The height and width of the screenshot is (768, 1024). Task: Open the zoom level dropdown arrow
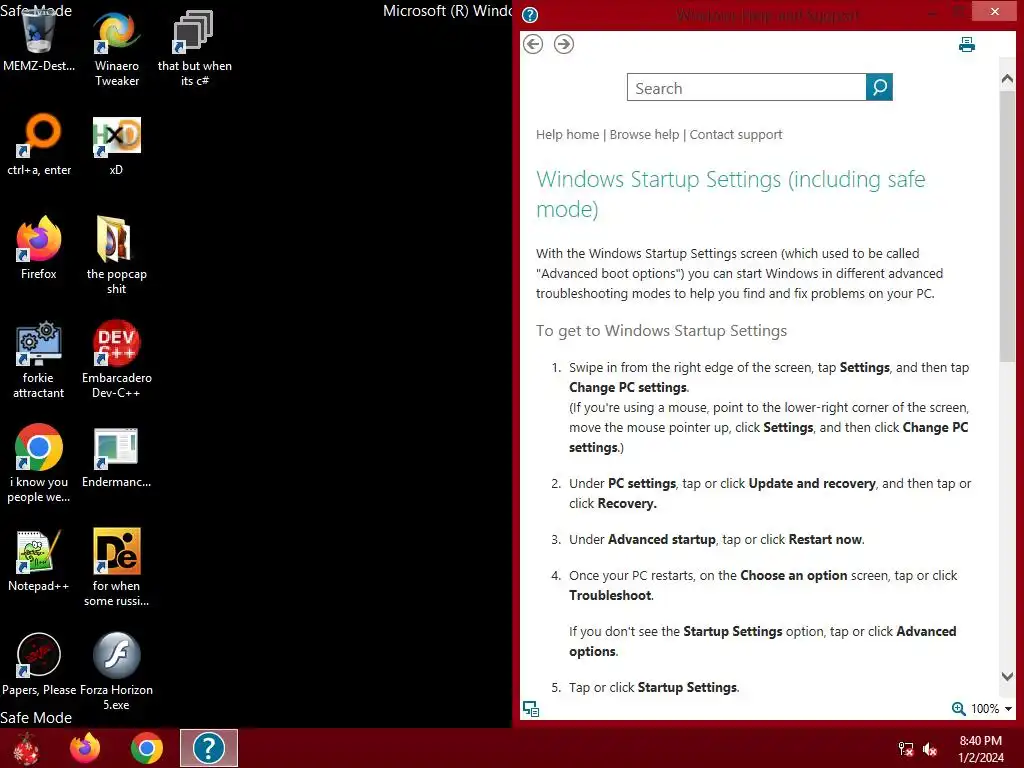click(1008, 709)
